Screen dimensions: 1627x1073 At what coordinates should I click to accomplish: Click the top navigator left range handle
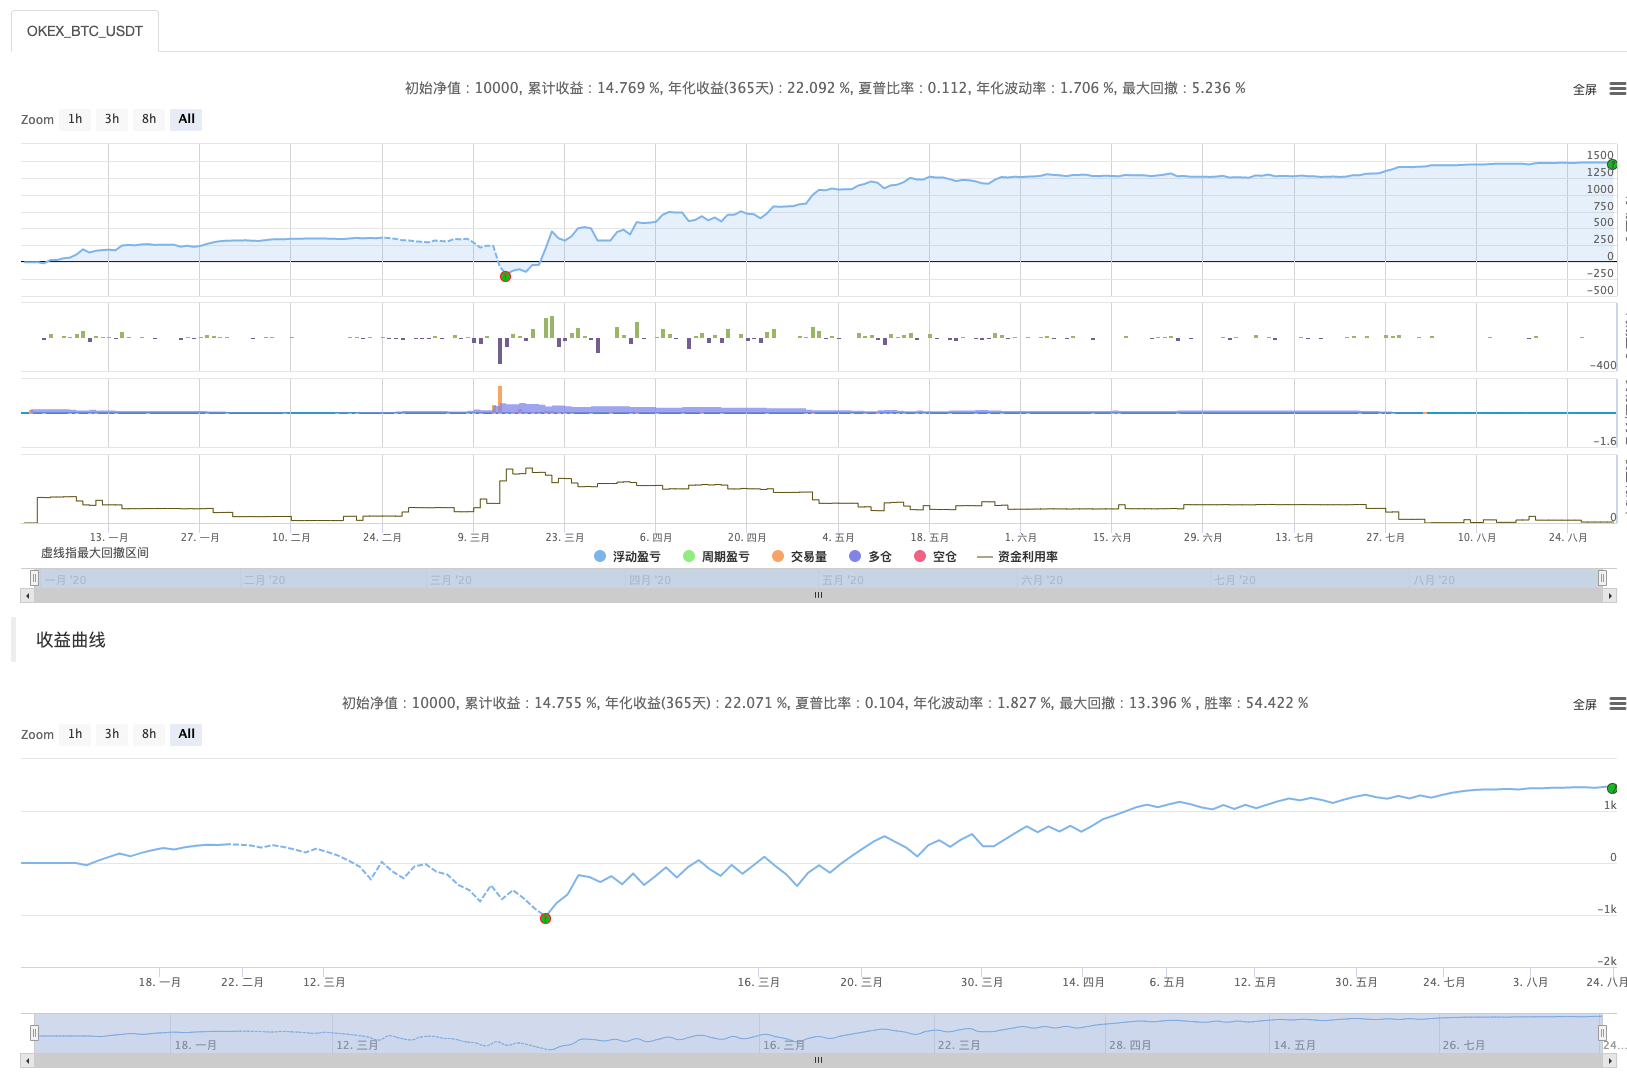(x=34, y=578)
